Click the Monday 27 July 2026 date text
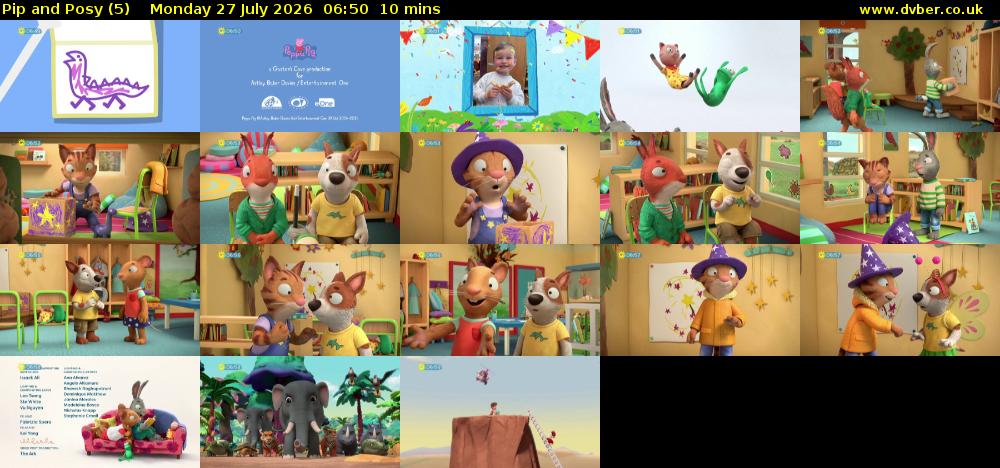This screenshot has height=468, width=1000. tap(231, 10)
